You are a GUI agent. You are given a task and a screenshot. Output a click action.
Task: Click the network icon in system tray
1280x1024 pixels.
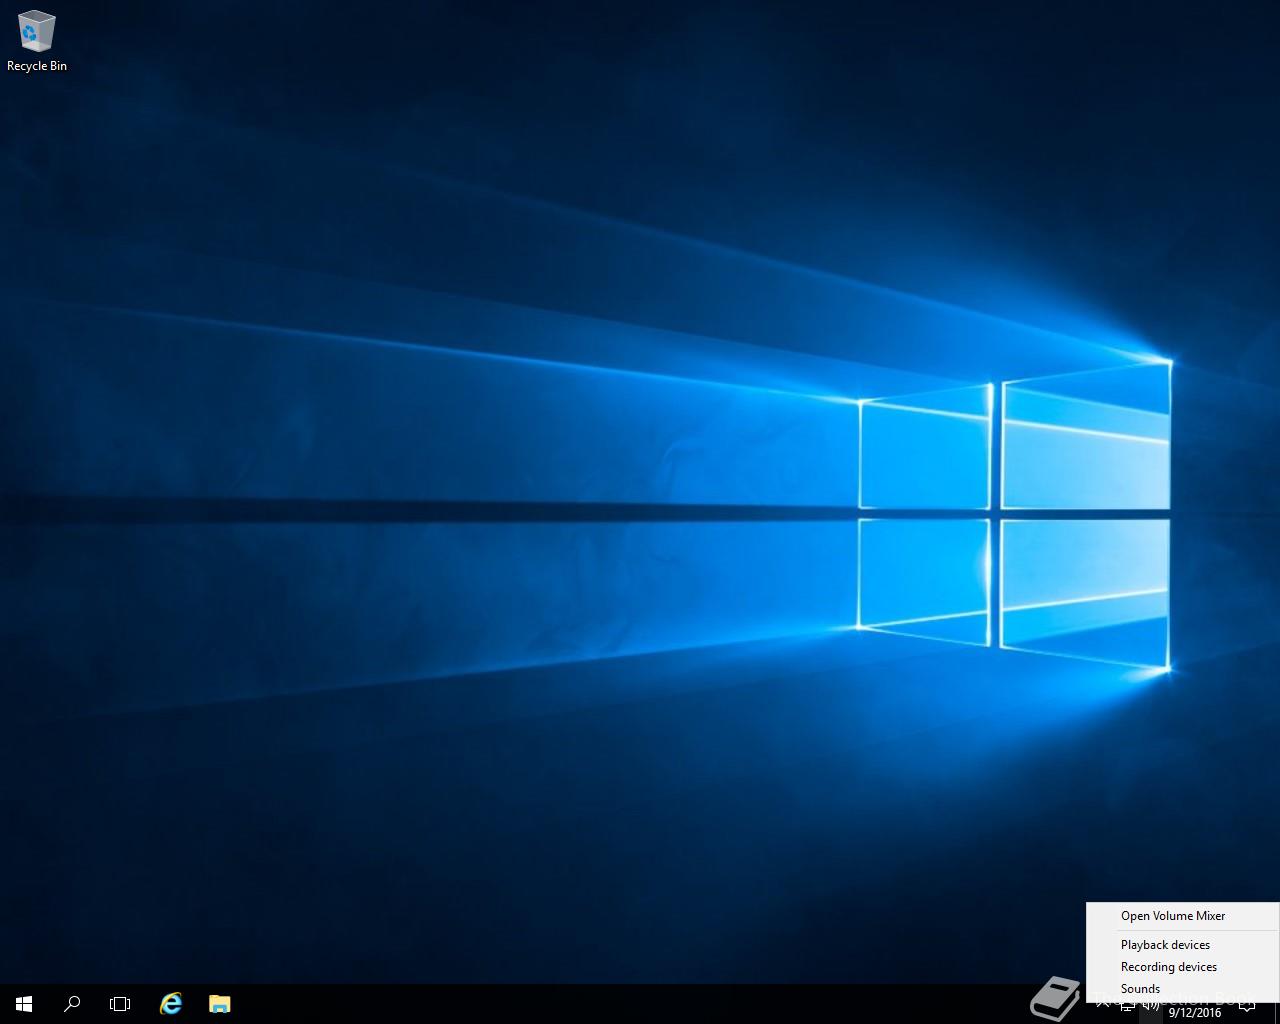point(1127,1006)
